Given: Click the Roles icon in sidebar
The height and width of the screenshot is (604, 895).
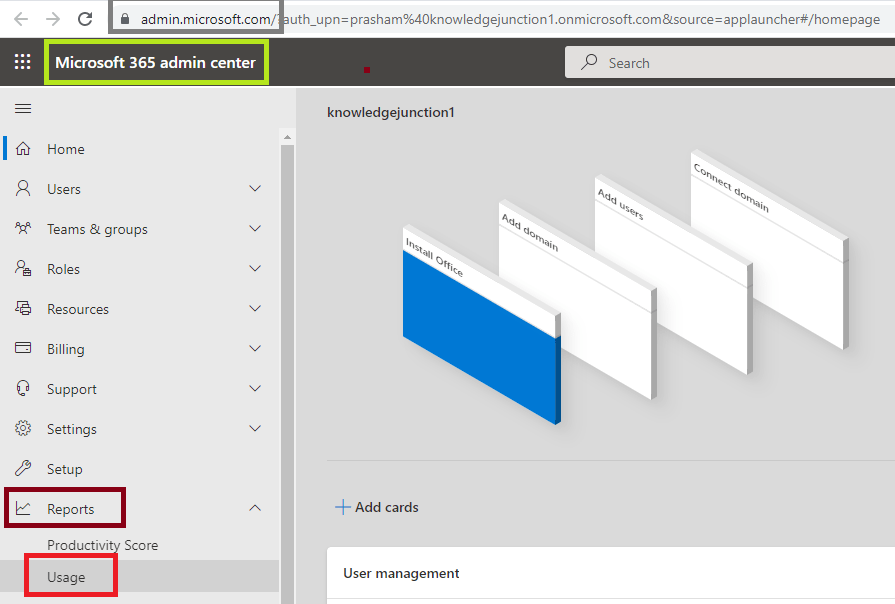Looking at the screenshot, I should click(23, 268).
